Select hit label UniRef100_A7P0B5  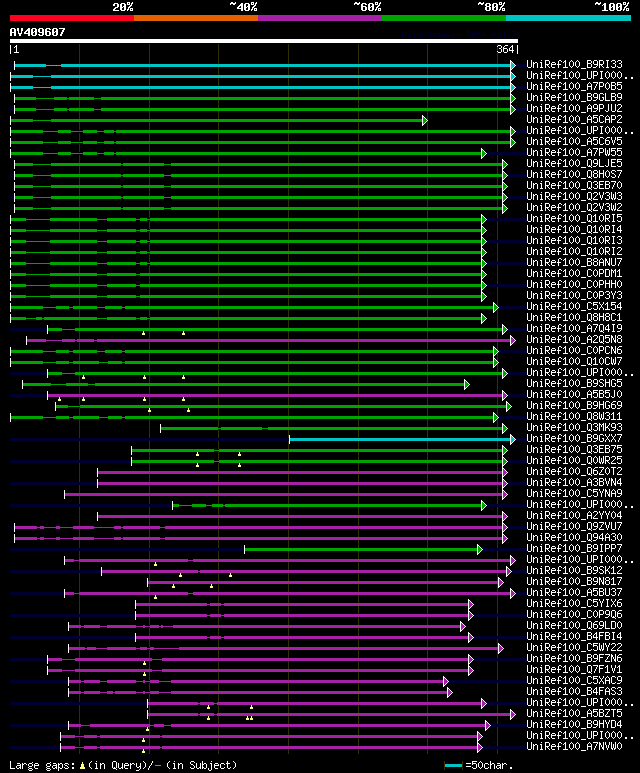pos(574,87)
